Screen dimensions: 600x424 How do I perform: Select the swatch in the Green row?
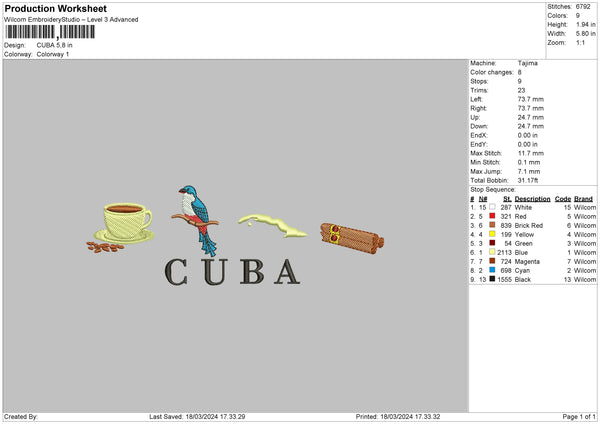(492, 243)
